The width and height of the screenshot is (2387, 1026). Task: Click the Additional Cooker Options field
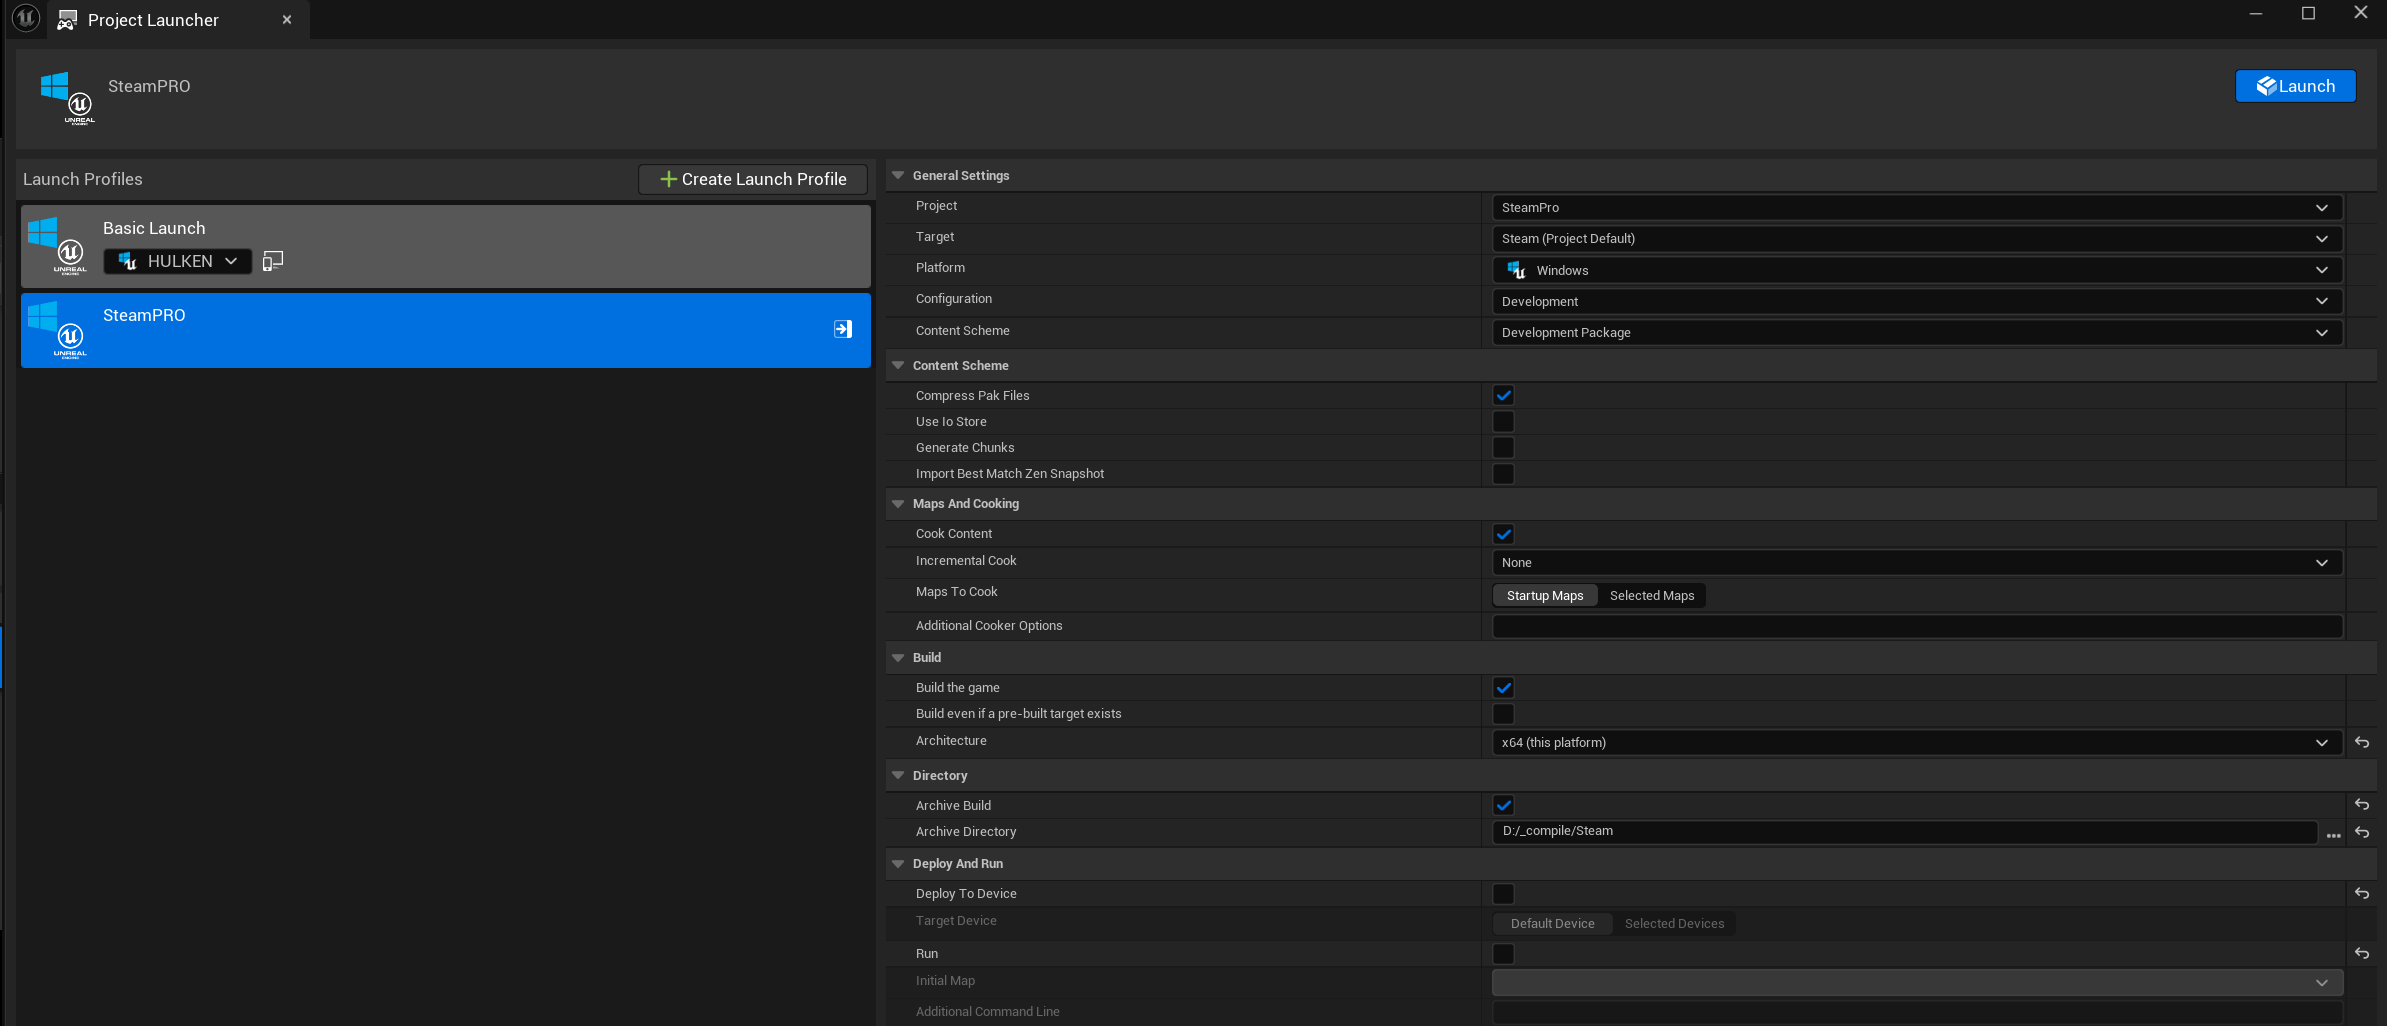[1917, 626]
